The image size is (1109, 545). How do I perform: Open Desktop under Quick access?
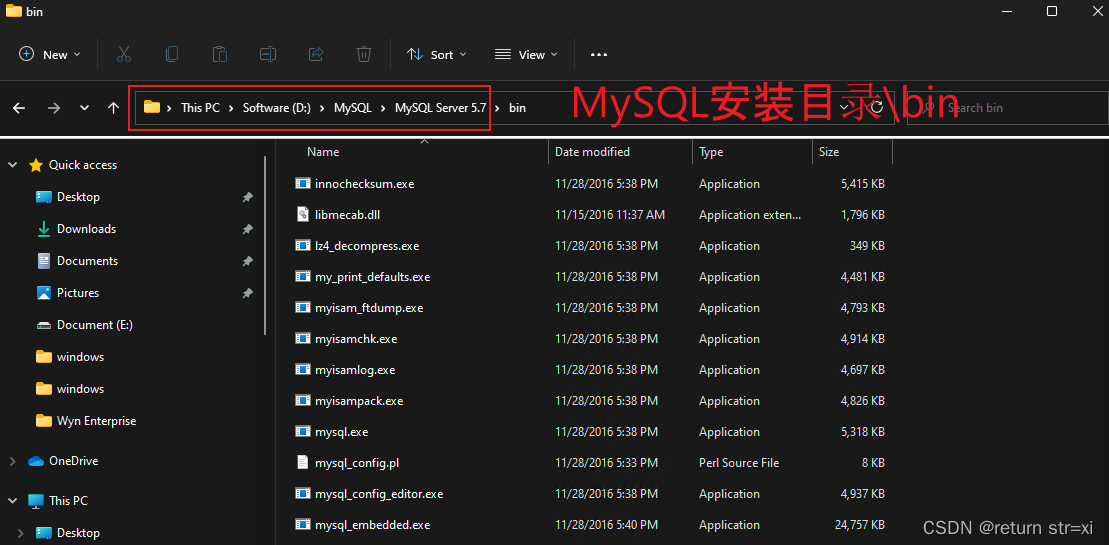coord(78,197)
